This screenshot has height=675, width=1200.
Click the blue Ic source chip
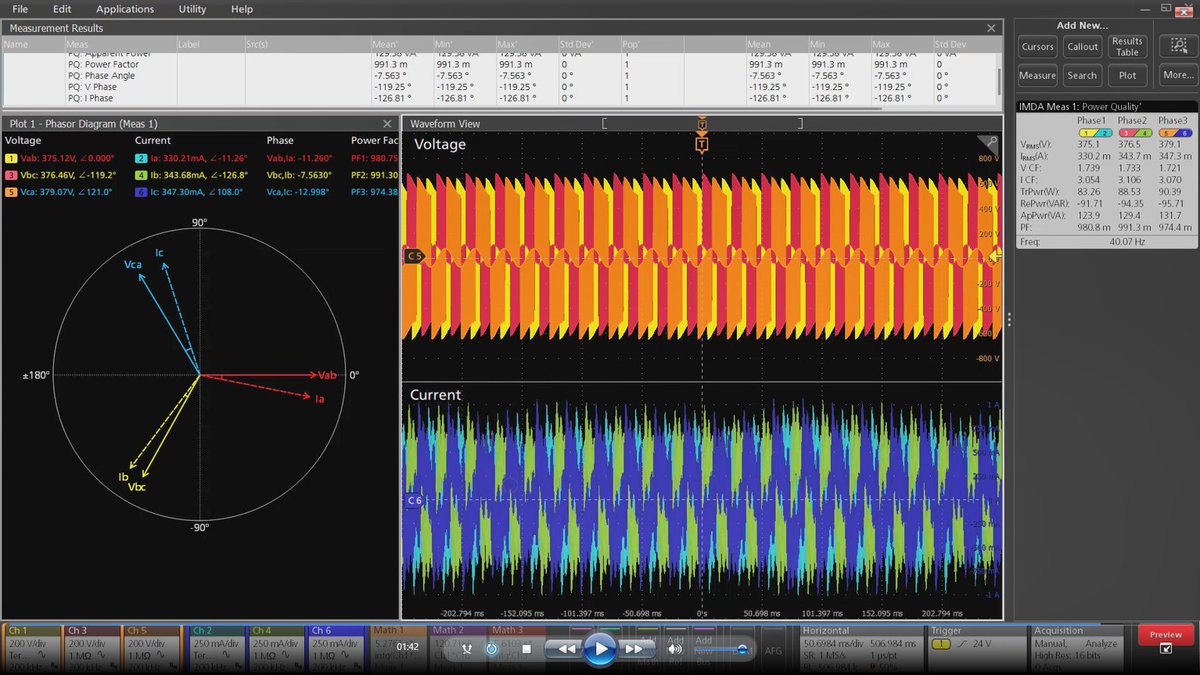(141, 192)
